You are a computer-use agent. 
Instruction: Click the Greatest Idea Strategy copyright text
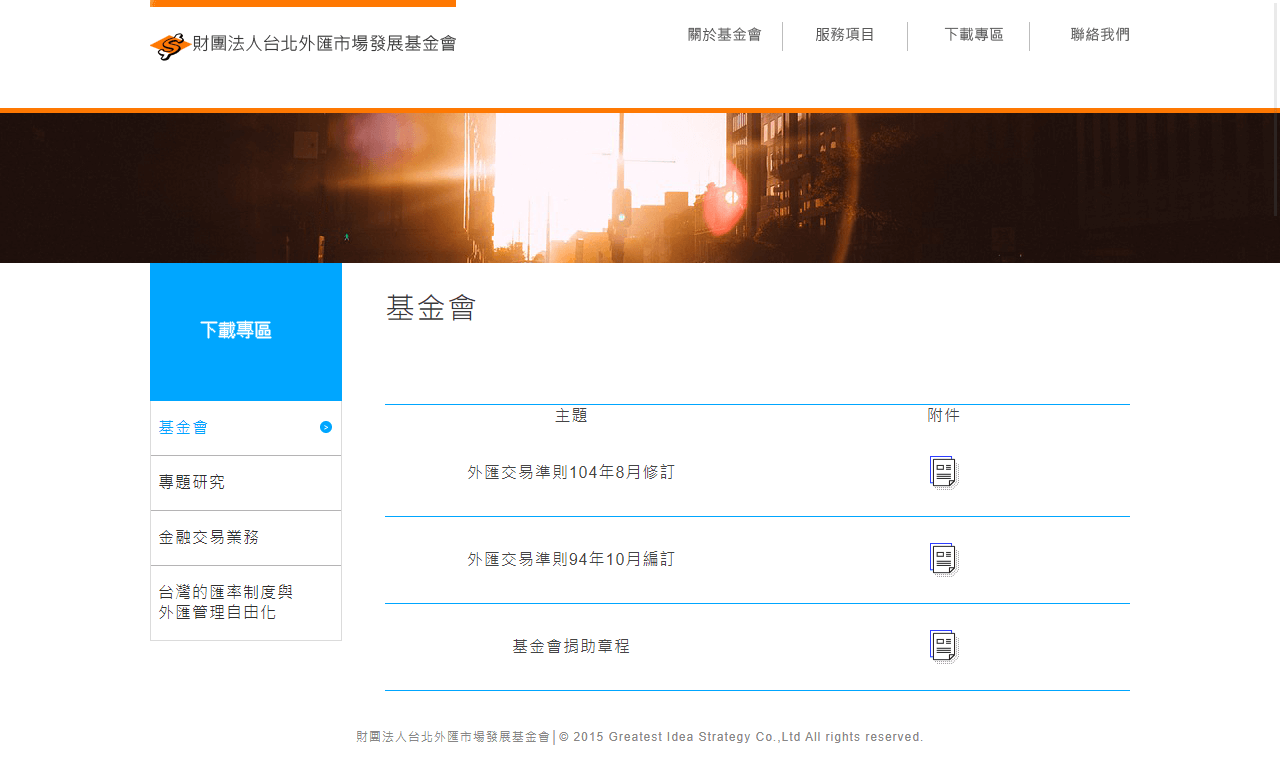pos(741,737)
